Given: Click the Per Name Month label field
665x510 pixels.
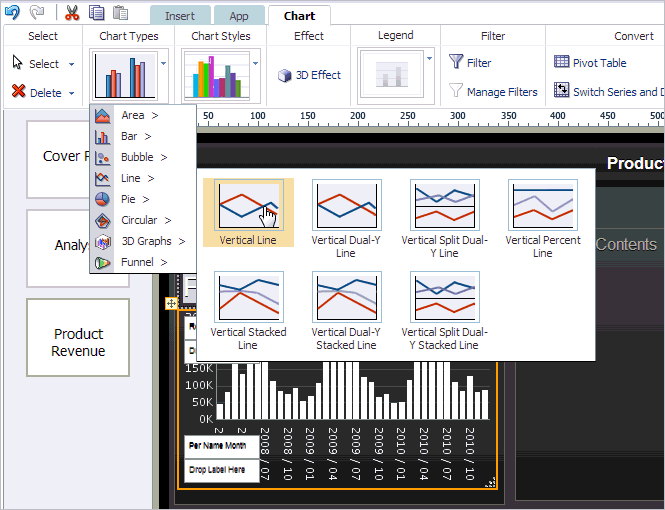Looking at the screenshot, I should tap(222, 446).
